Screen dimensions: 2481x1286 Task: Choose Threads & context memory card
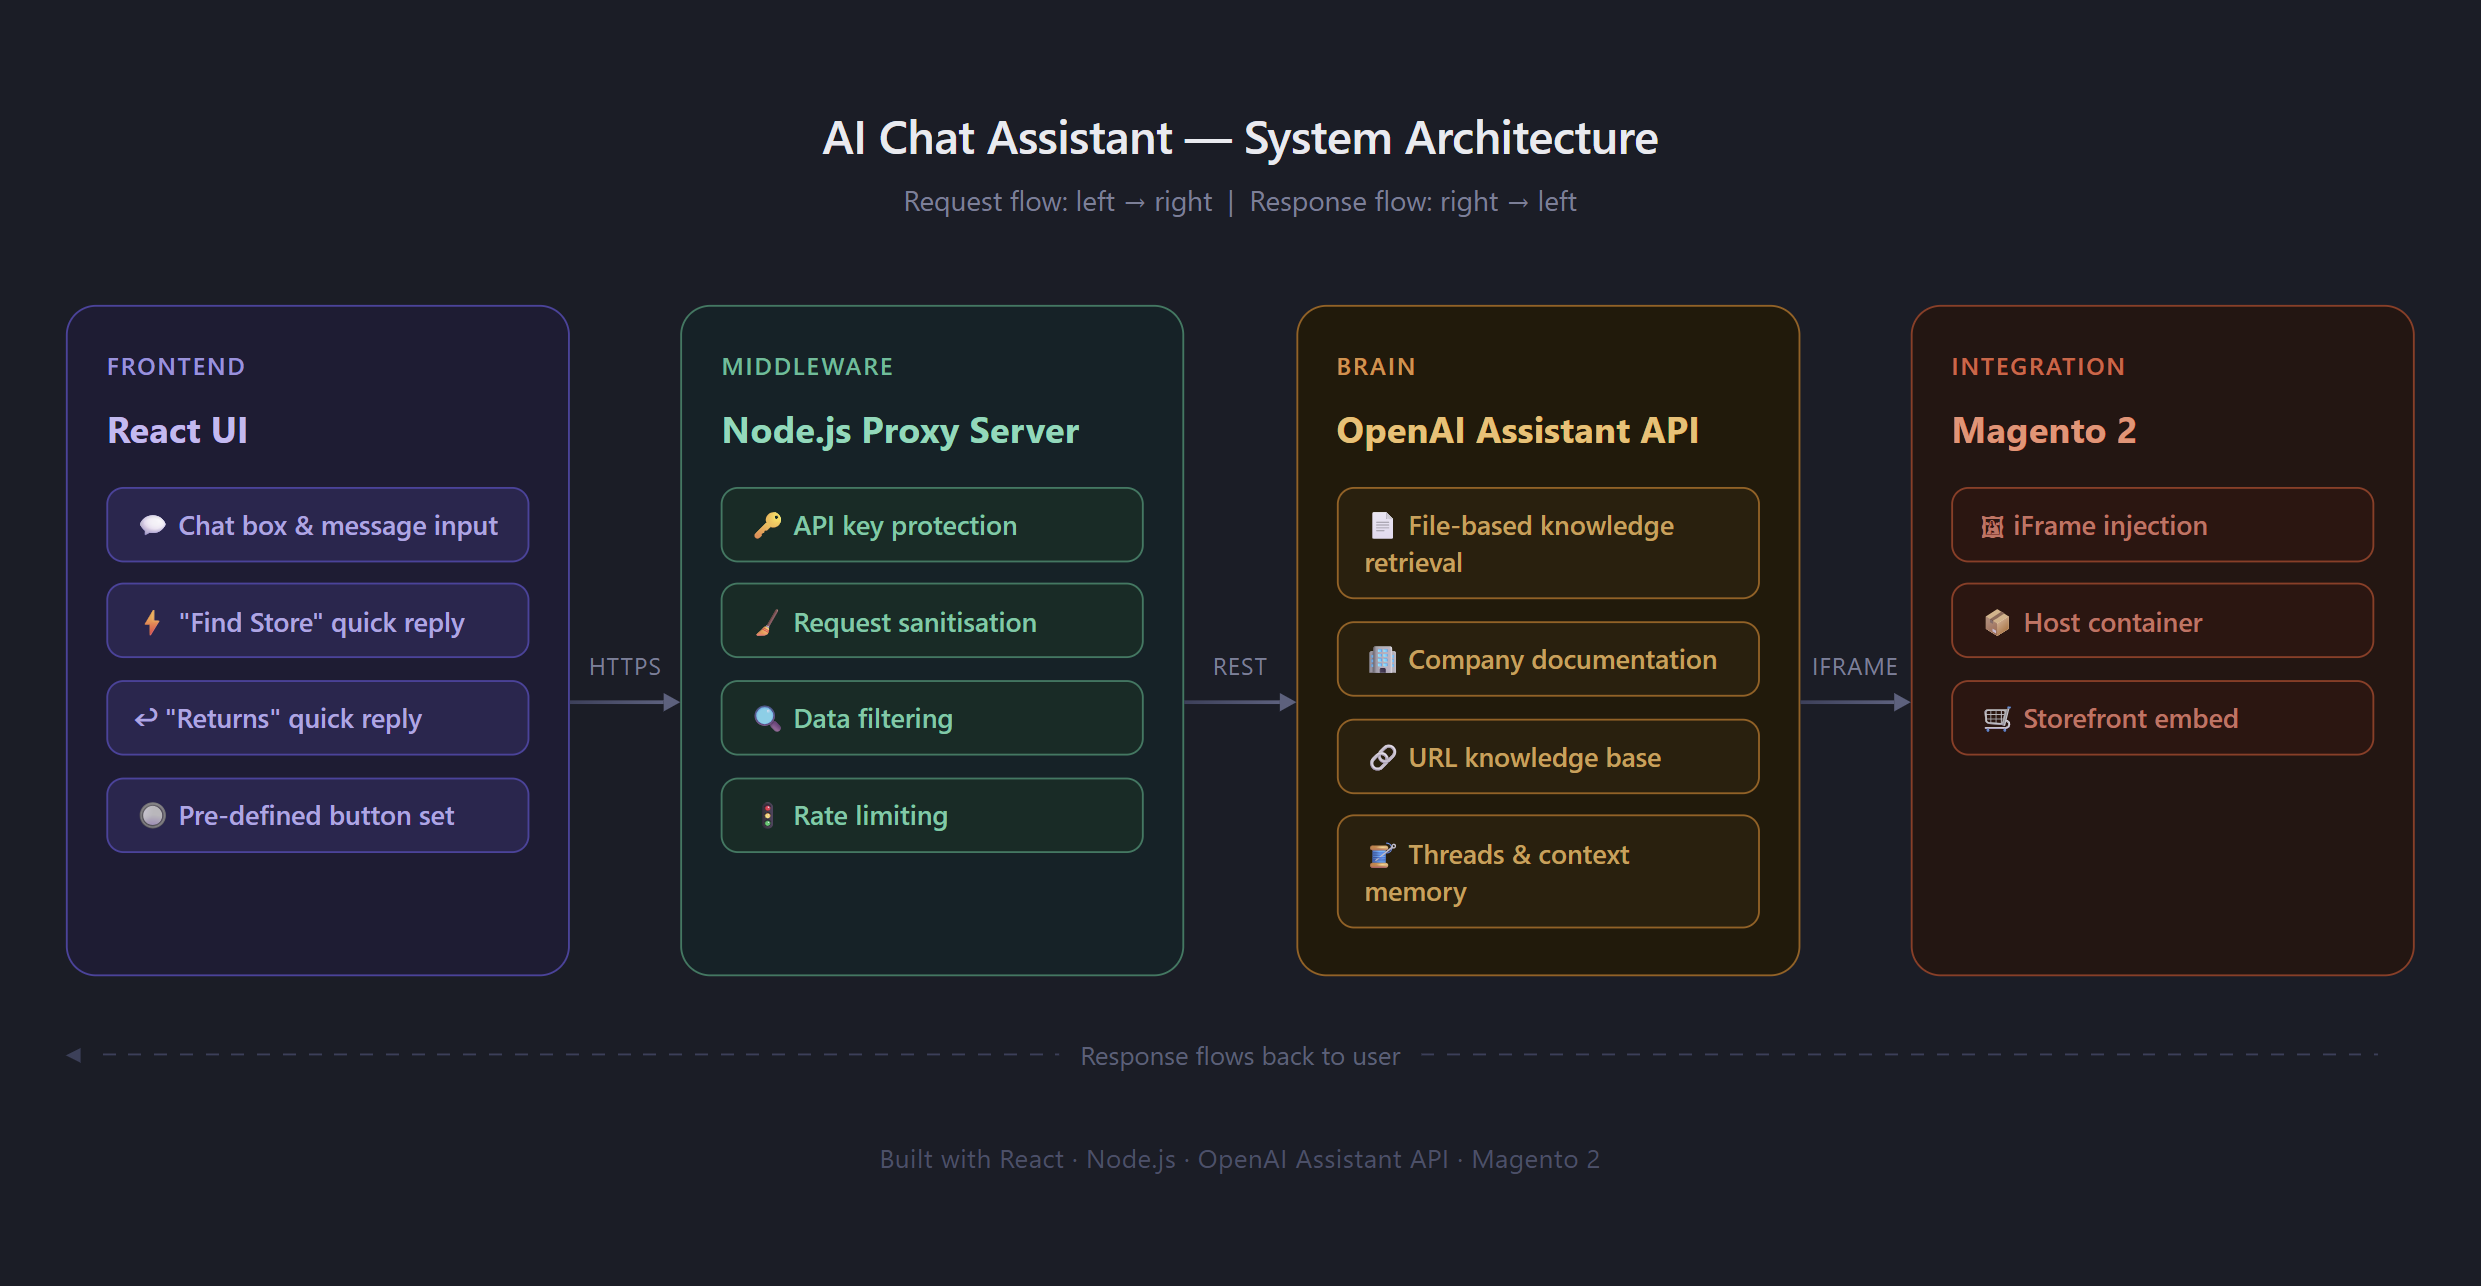1548,872
